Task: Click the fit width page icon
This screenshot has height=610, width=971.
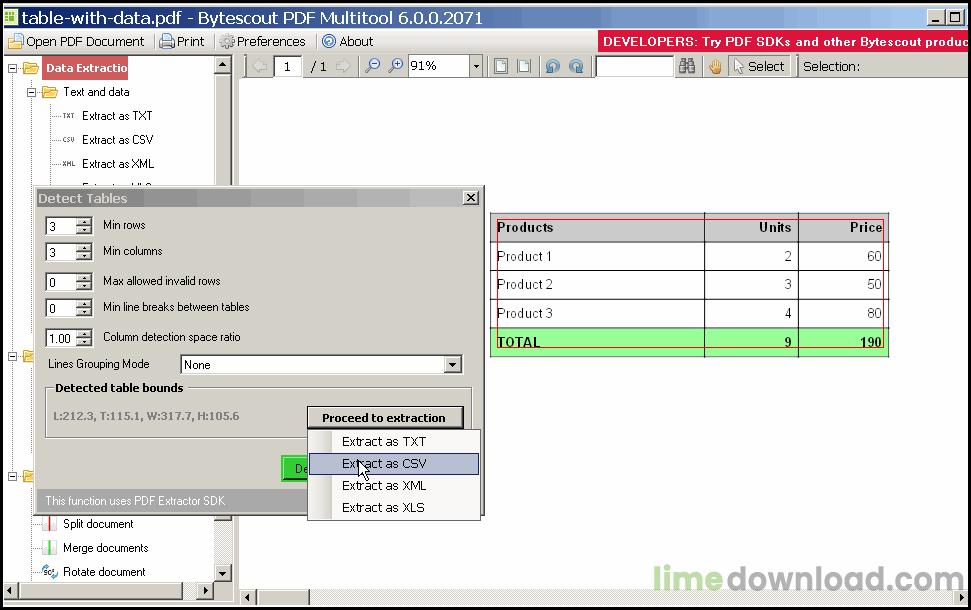Action: pos(524,66)
